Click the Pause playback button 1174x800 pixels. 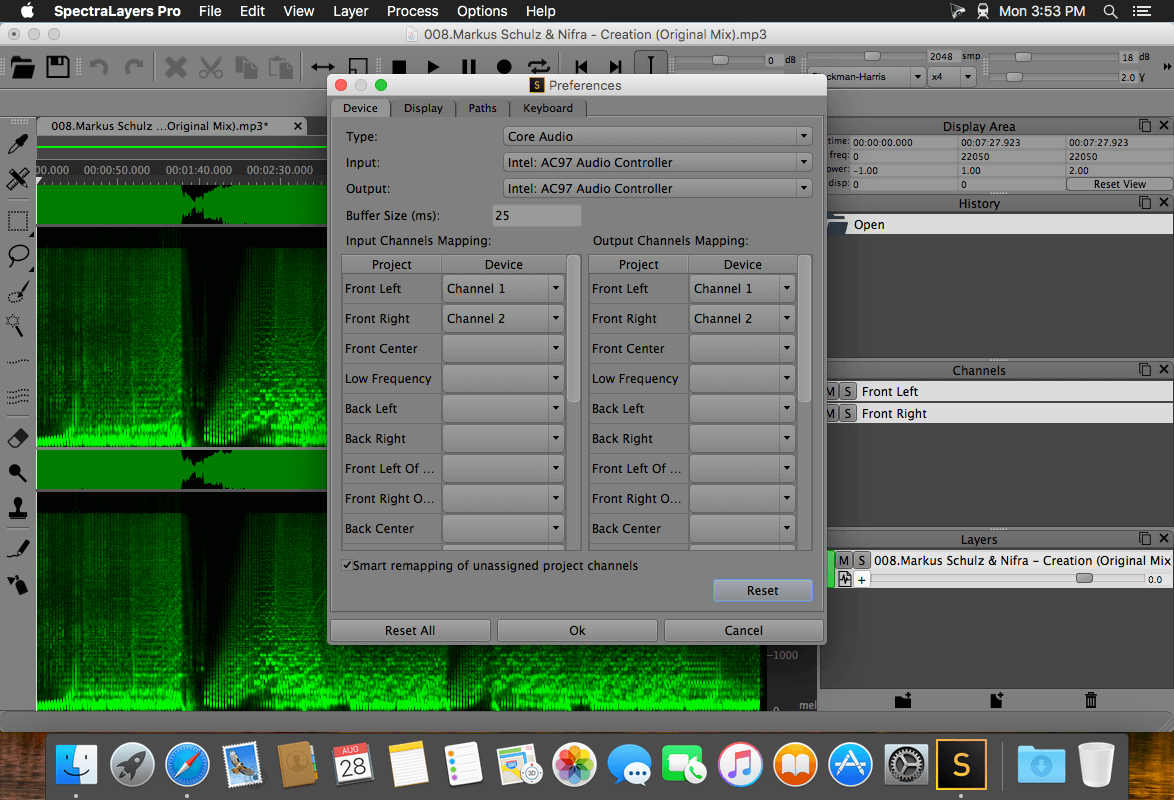(x=469, y=67)
